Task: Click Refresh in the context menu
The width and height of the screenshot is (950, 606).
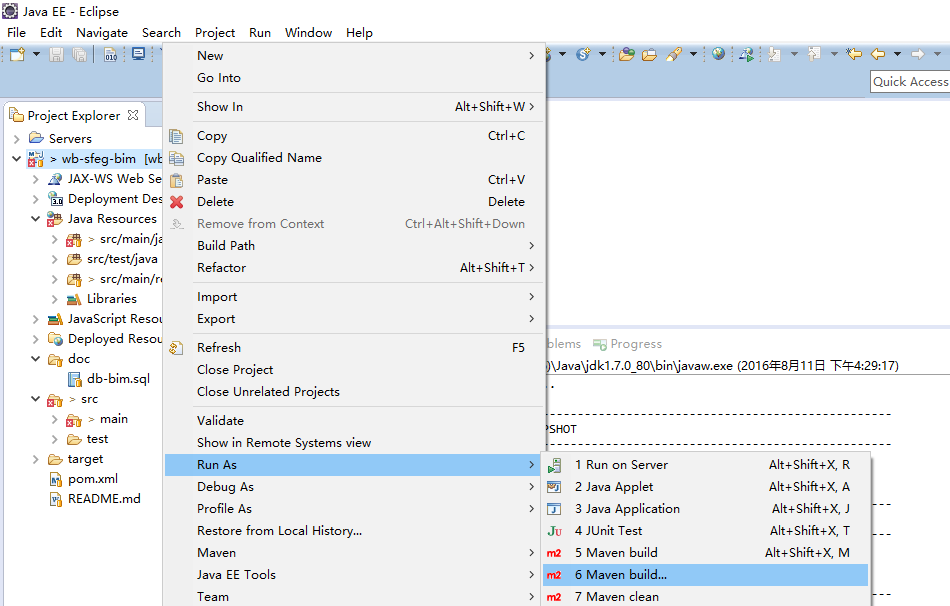Action: point(219,348)
